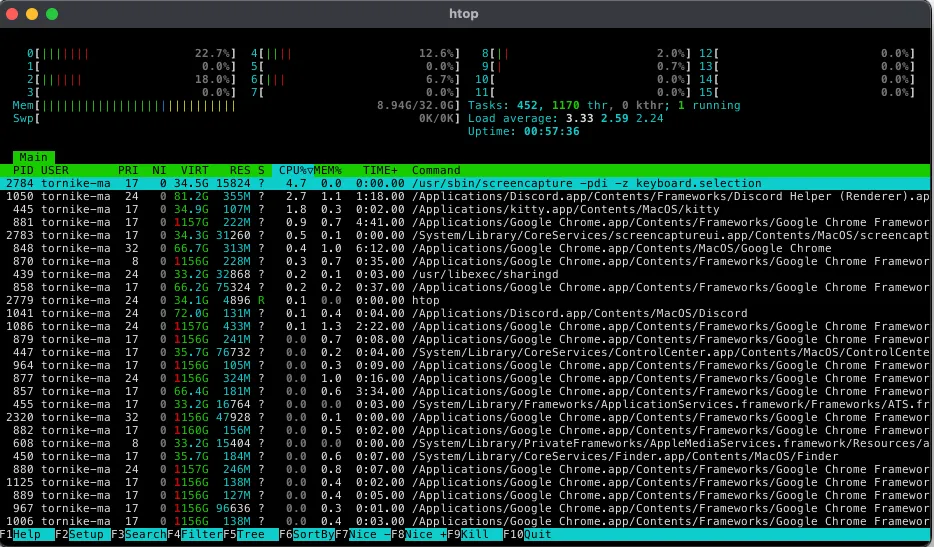The image size is (934, 547).
Task: Select the kitty process row PID 445
Action: [465, 210]
